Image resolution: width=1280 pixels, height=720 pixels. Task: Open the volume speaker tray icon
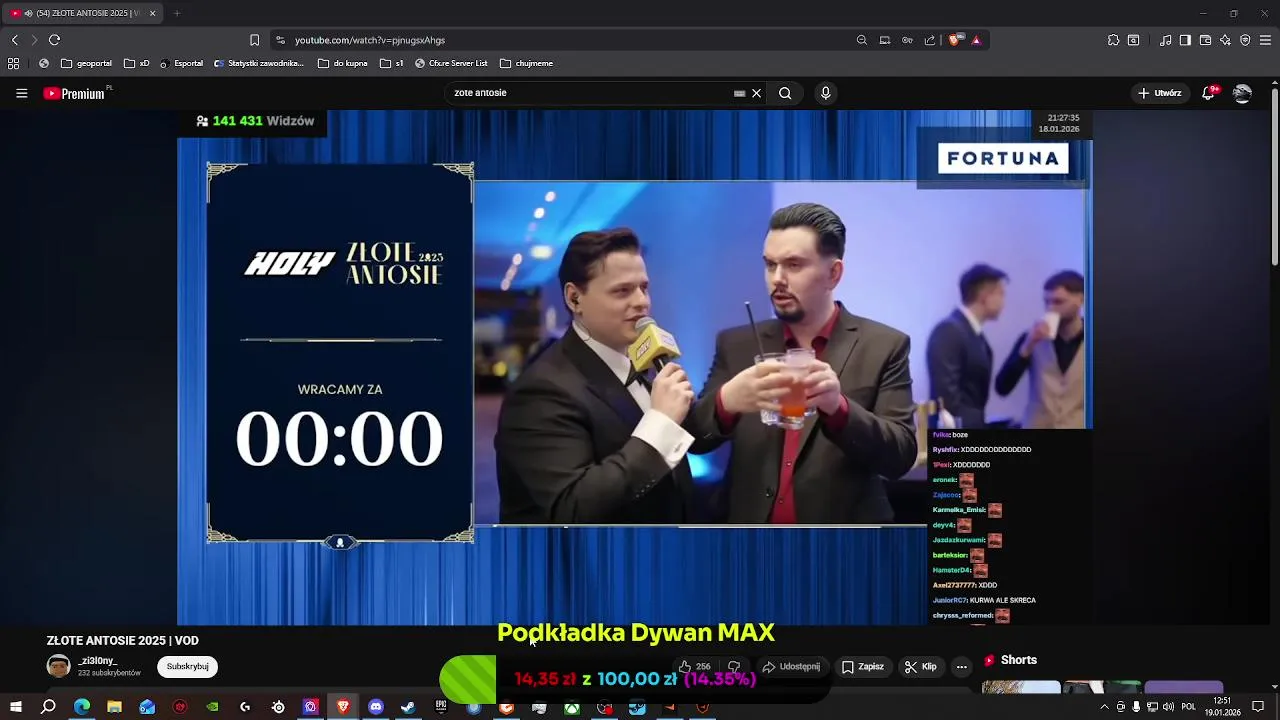[x=1168, y=707]
